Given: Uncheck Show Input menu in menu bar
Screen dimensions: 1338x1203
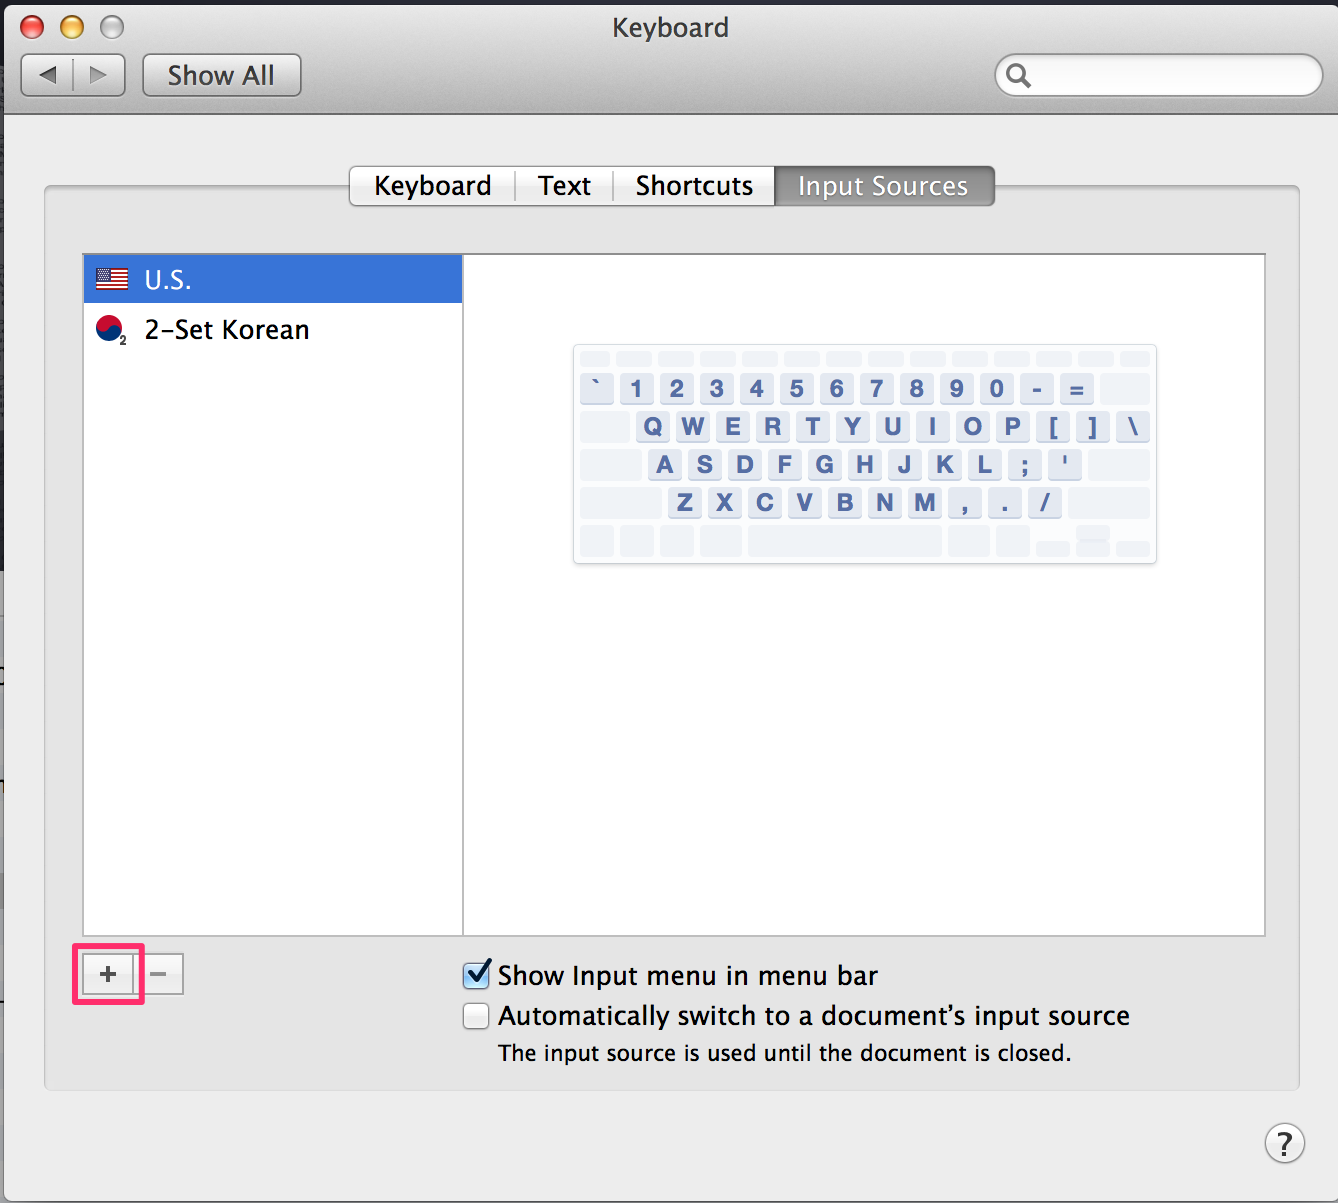Looking at the screenshot, I should 477,975.
